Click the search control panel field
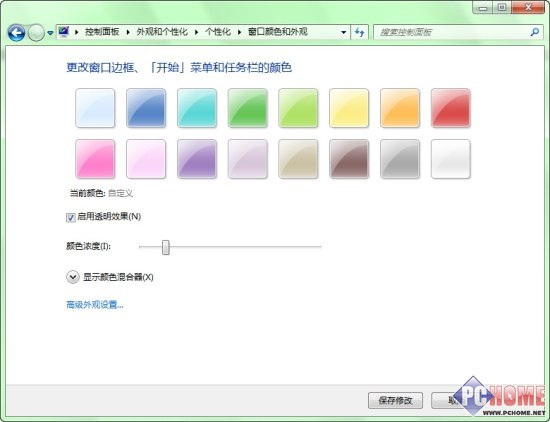Screen dimensions: 550x422 [458, 32]
